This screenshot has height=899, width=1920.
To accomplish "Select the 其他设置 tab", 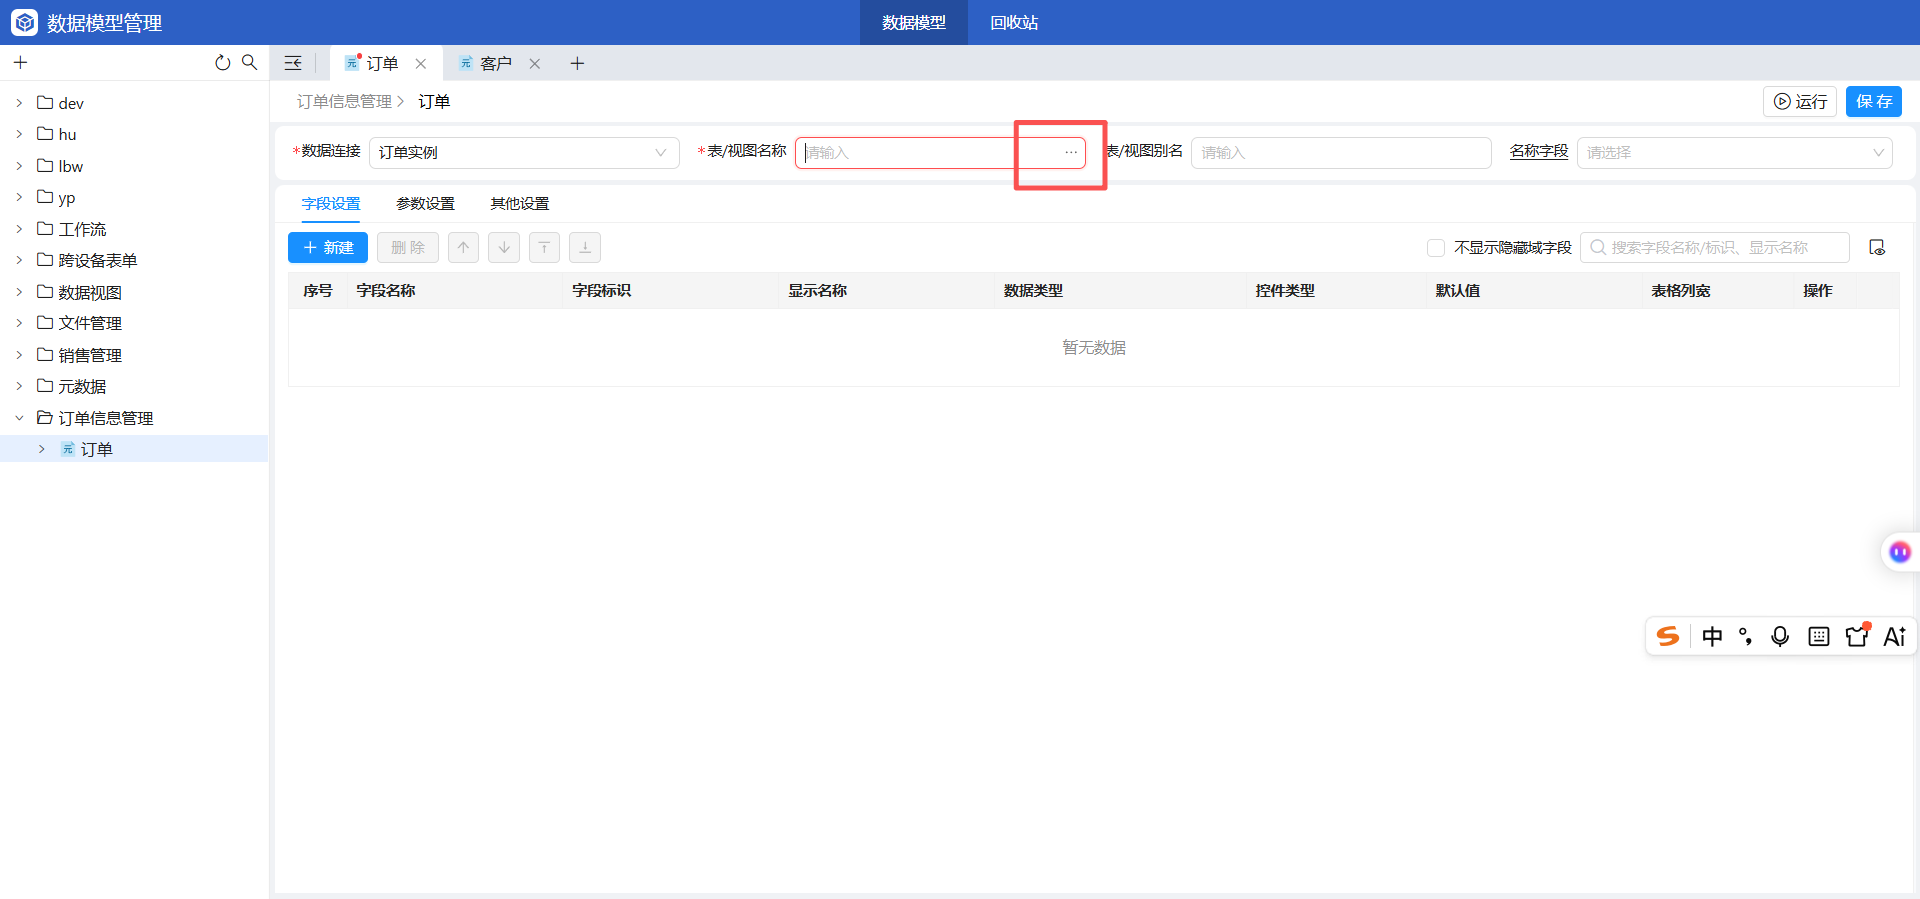I will (519, 204).
